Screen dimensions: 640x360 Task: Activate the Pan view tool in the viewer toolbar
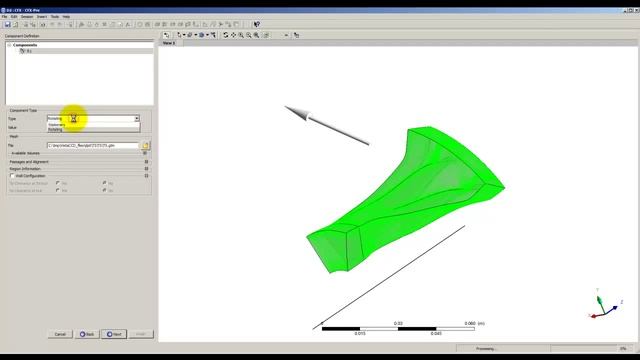233,35
